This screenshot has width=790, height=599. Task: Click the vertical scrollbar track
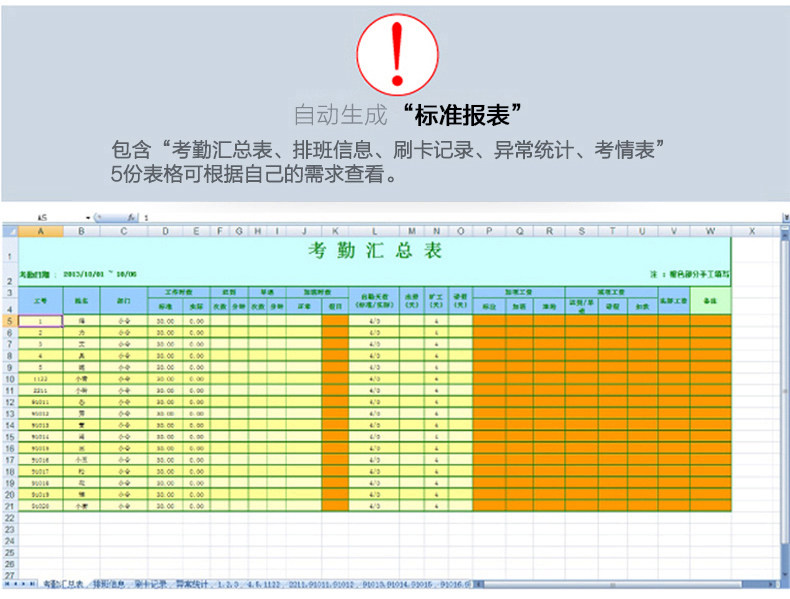tap(785, 403)
